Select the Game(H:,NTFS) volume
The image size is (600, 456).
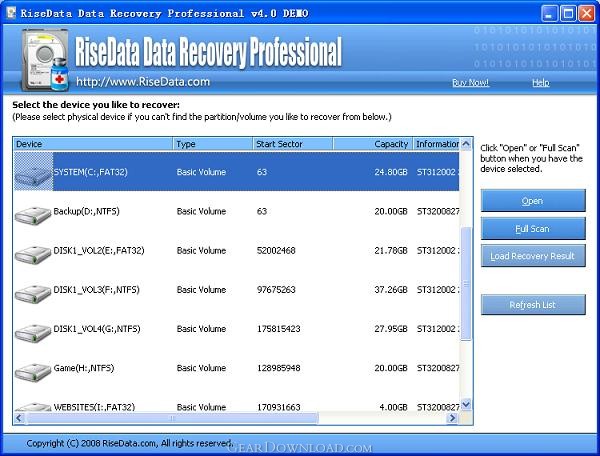coord(84,368)
